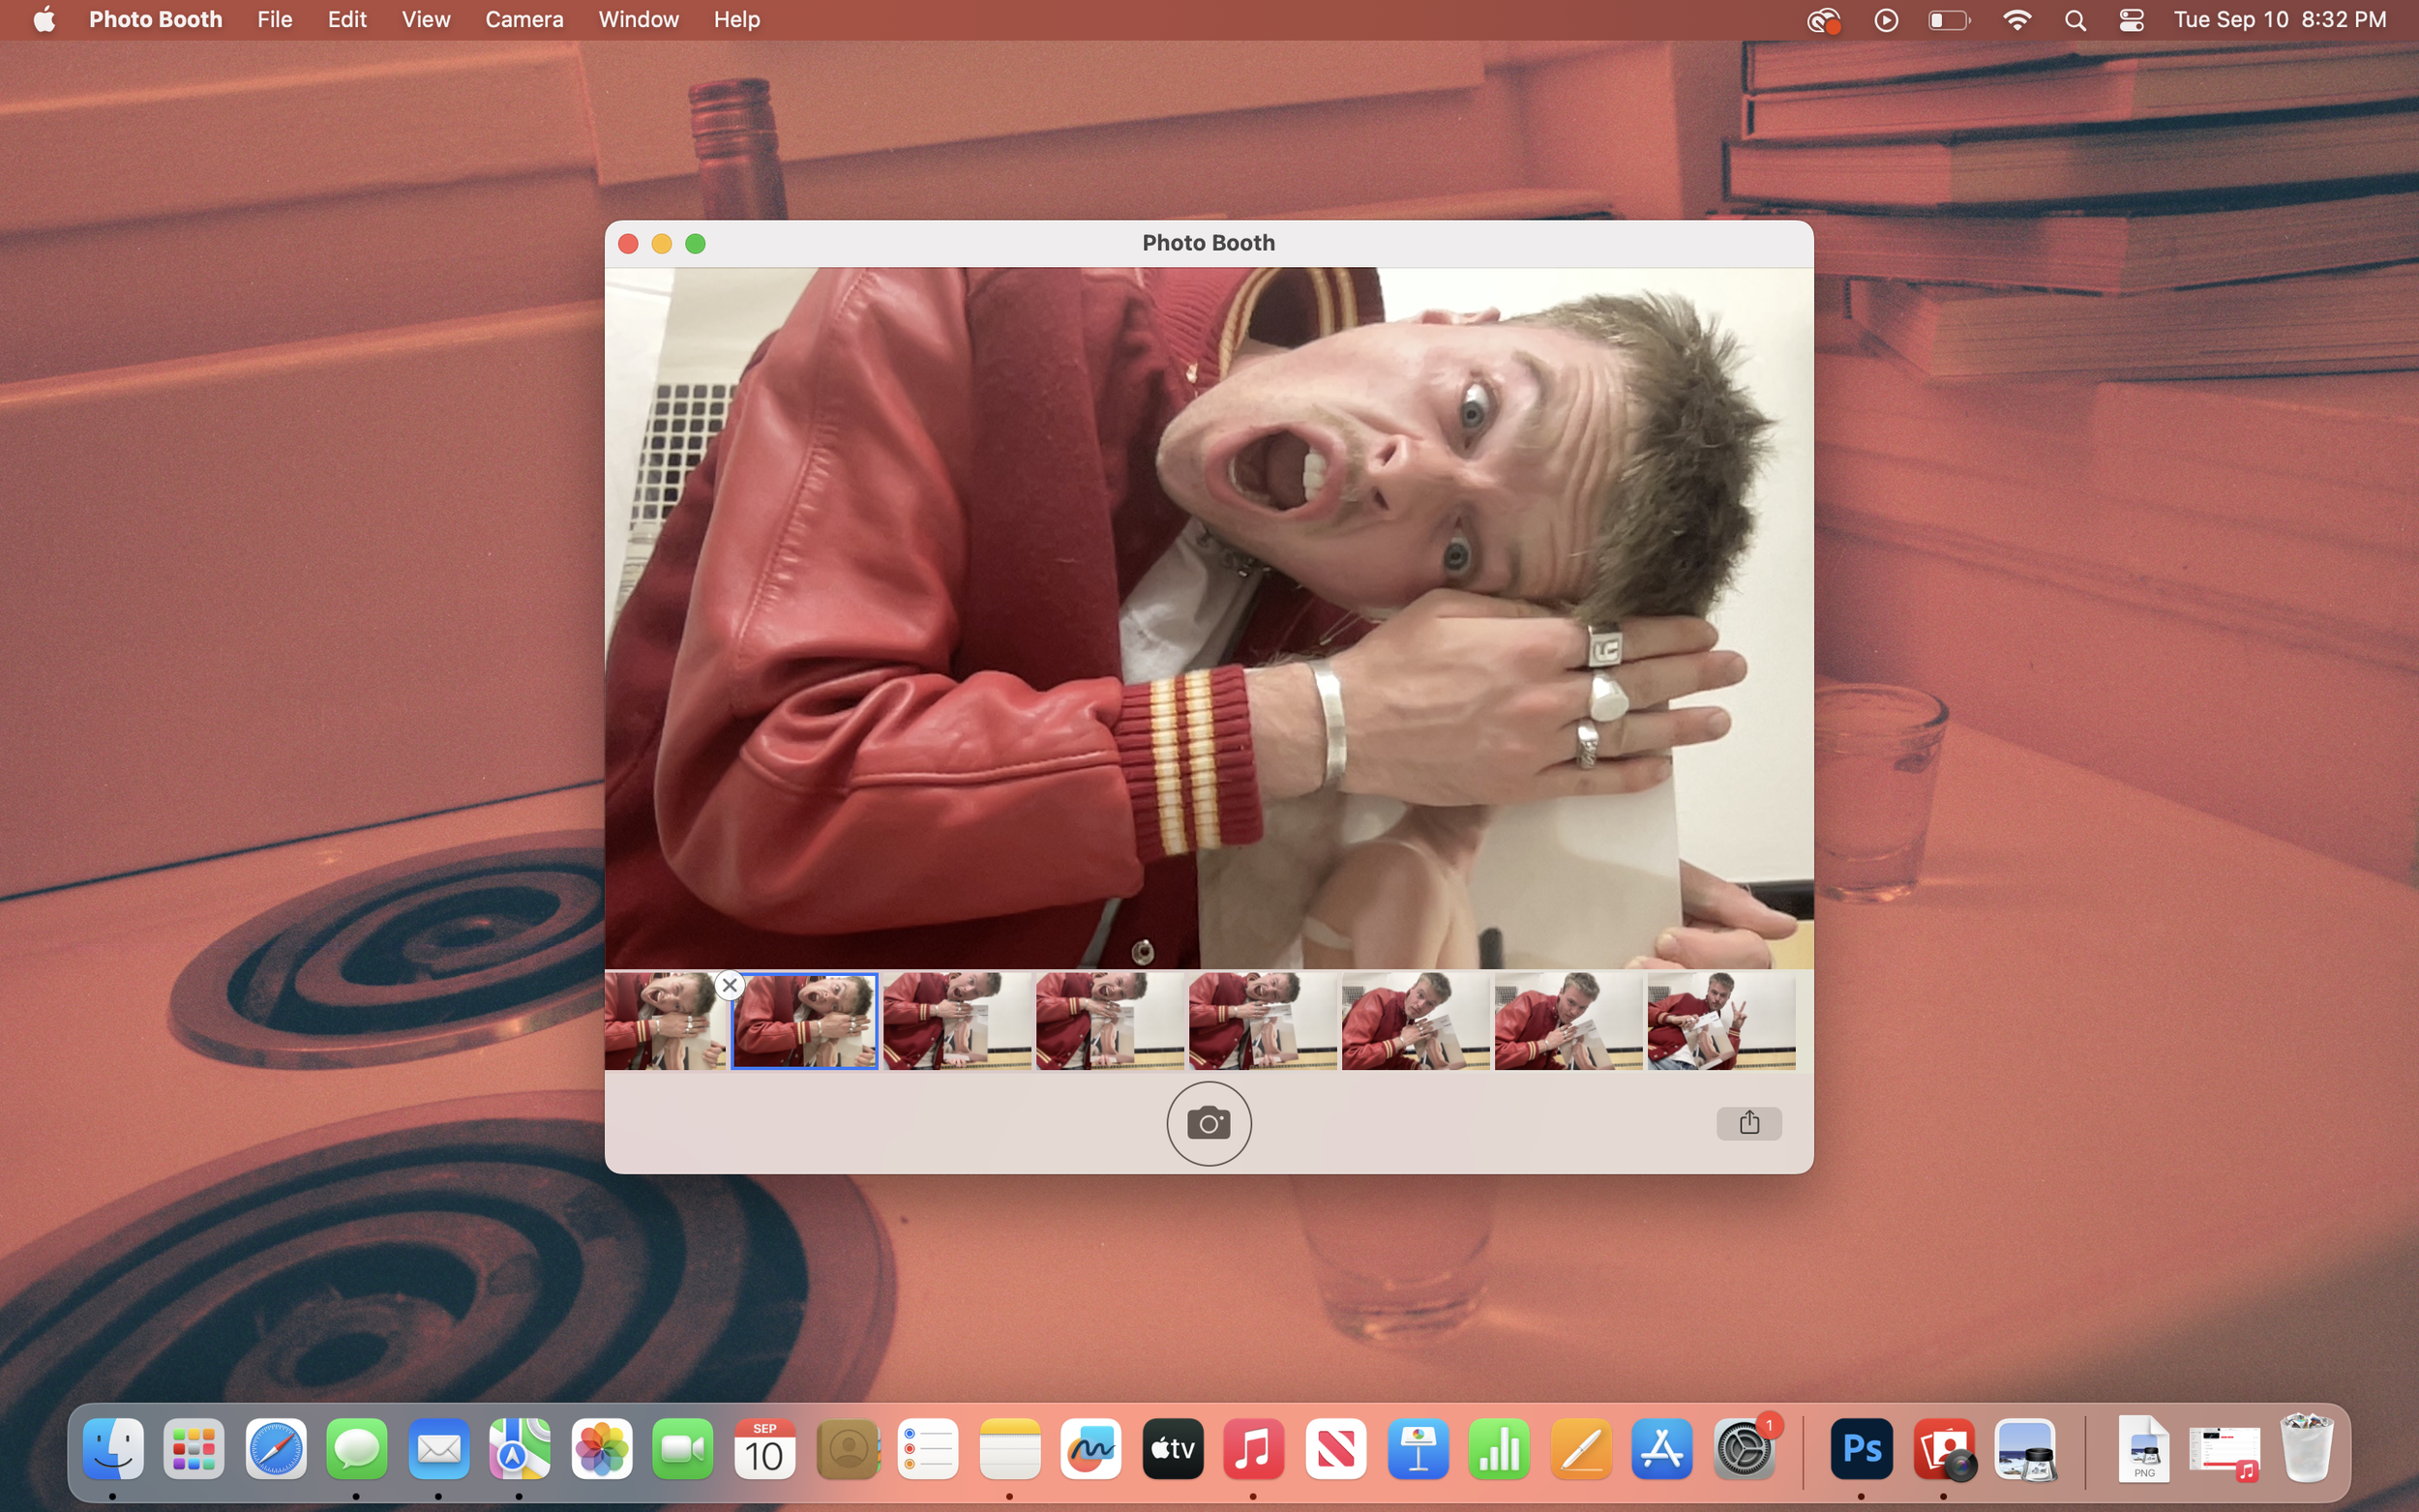Select the peace sign photo thumbnail
This screenshot has width=2419, height=1512.
point(1720,1021)
